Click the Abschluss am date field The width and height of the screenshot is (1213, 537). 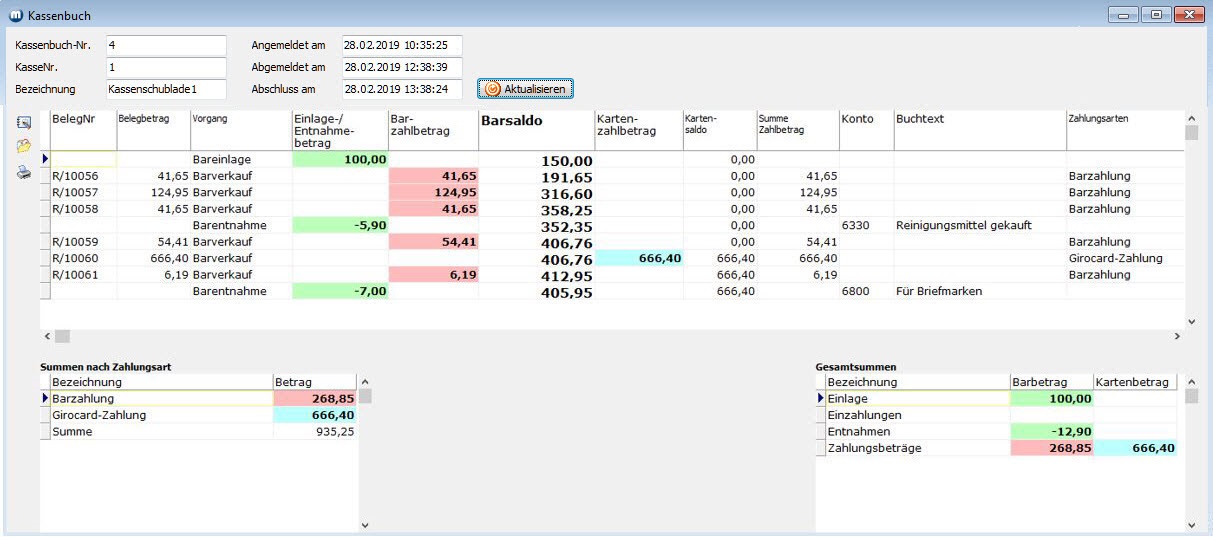(x=401, y=89)
